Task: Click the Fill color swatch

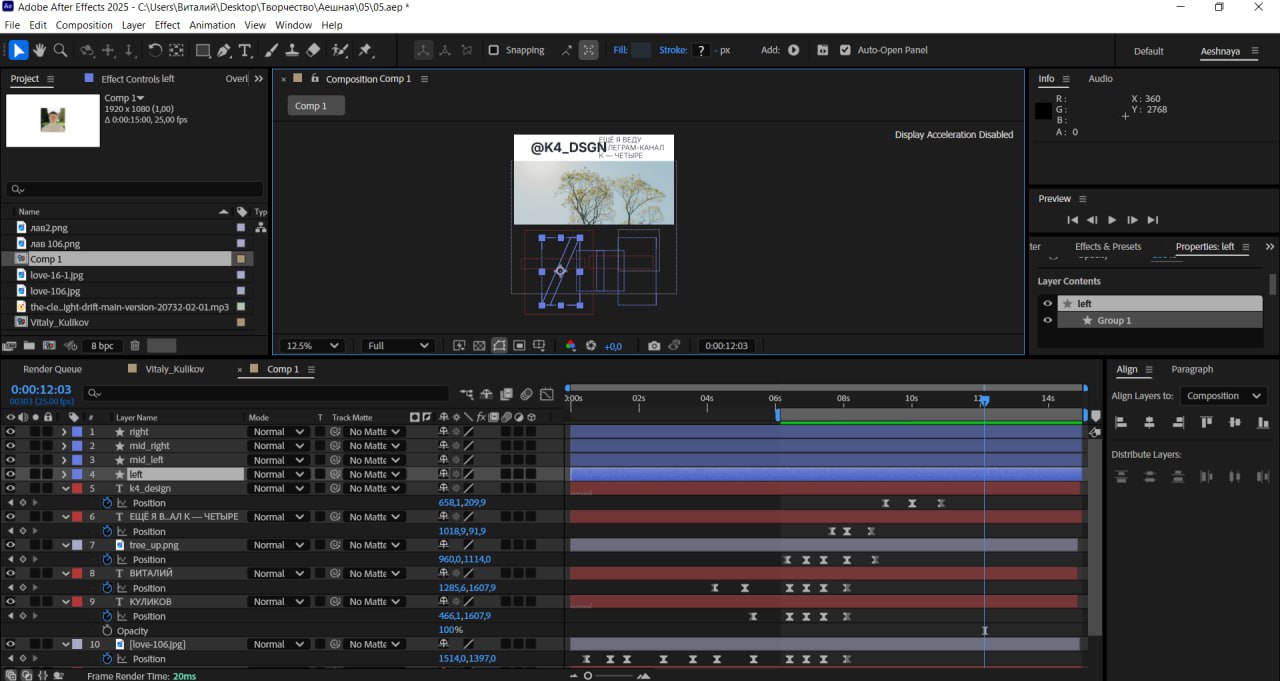Action: [641, 50]
